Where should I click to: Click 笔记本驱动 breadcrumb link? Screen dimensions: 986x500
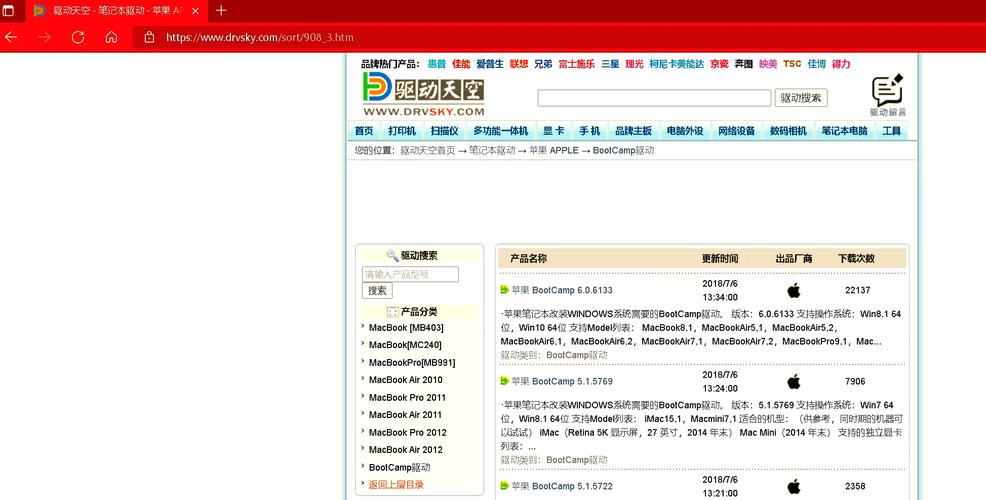(x=492, y=150)
